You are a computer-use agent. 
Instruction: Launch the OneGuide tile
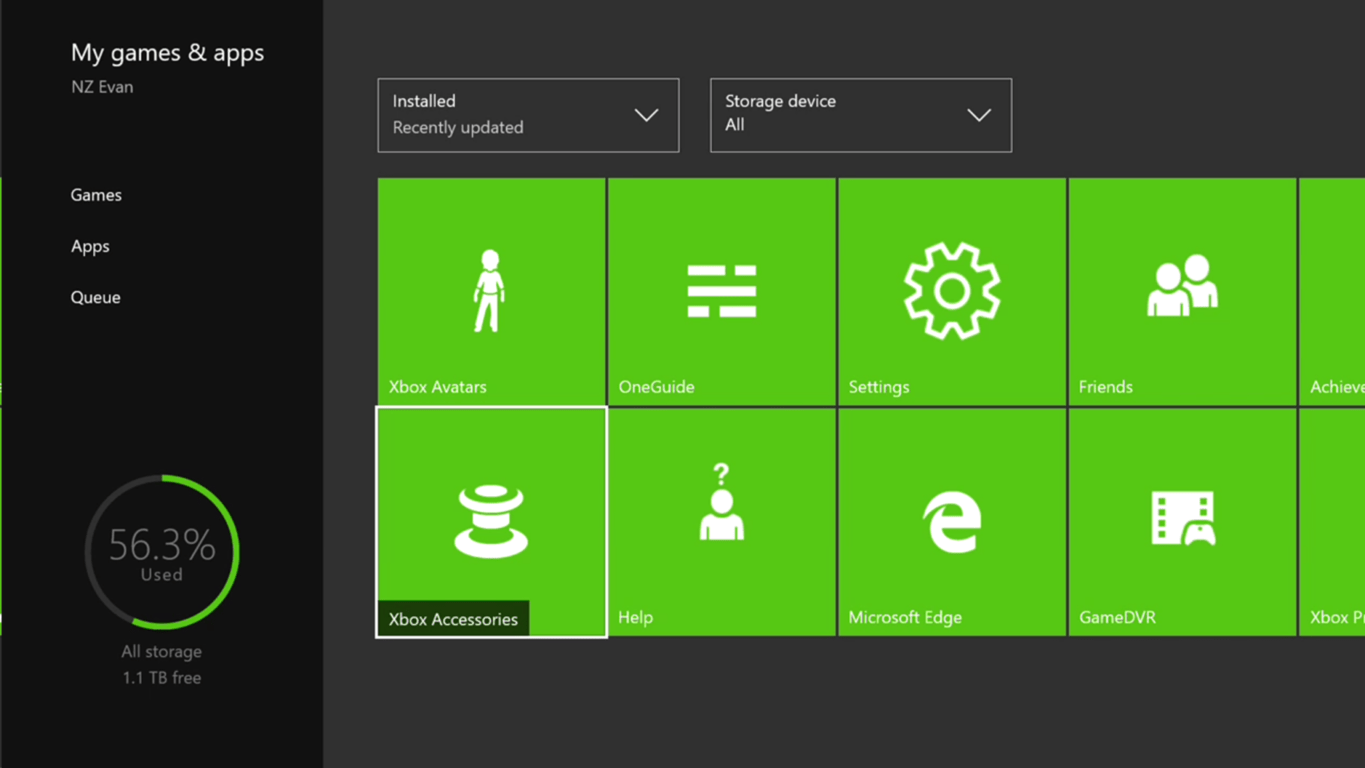(721, 291)
